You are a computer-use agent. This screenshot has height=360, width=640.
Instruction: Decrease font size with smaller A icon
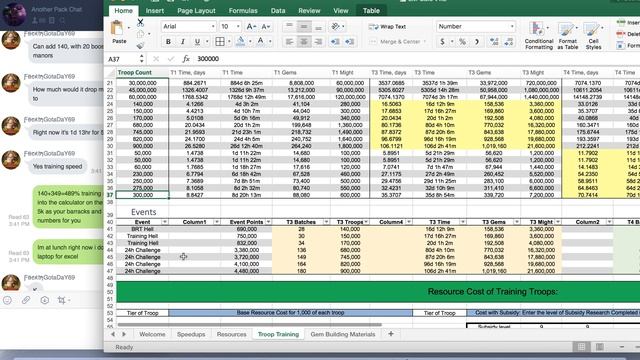tap(265, 27)
